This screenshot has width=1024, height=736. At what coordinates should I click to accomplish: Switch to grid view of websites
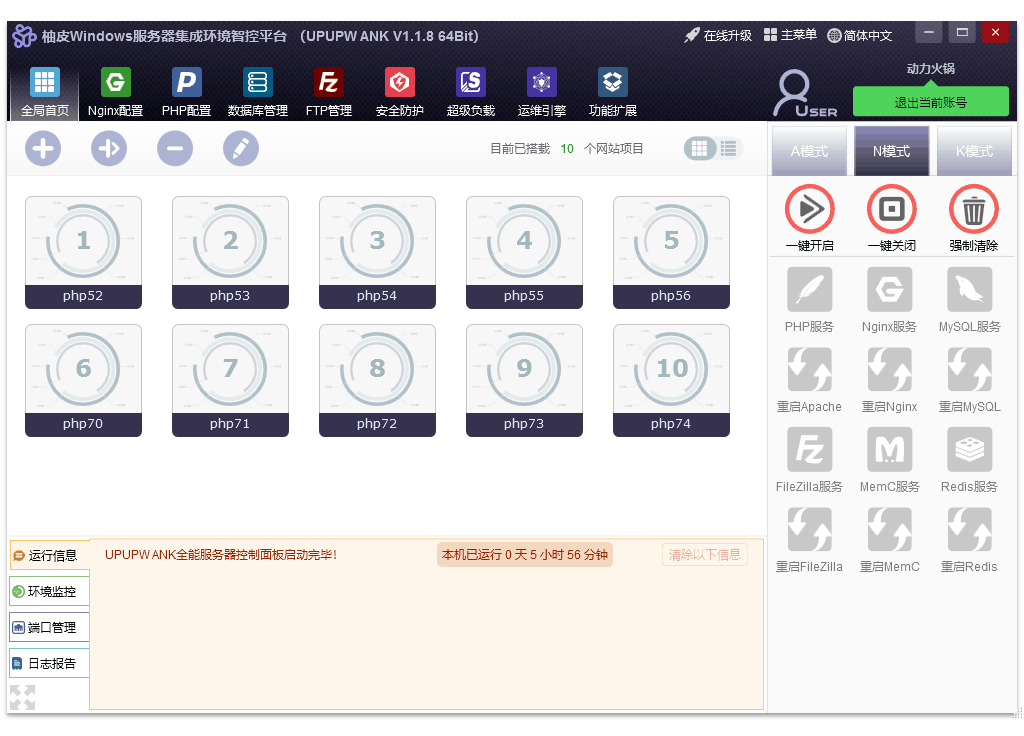[699, 149]
